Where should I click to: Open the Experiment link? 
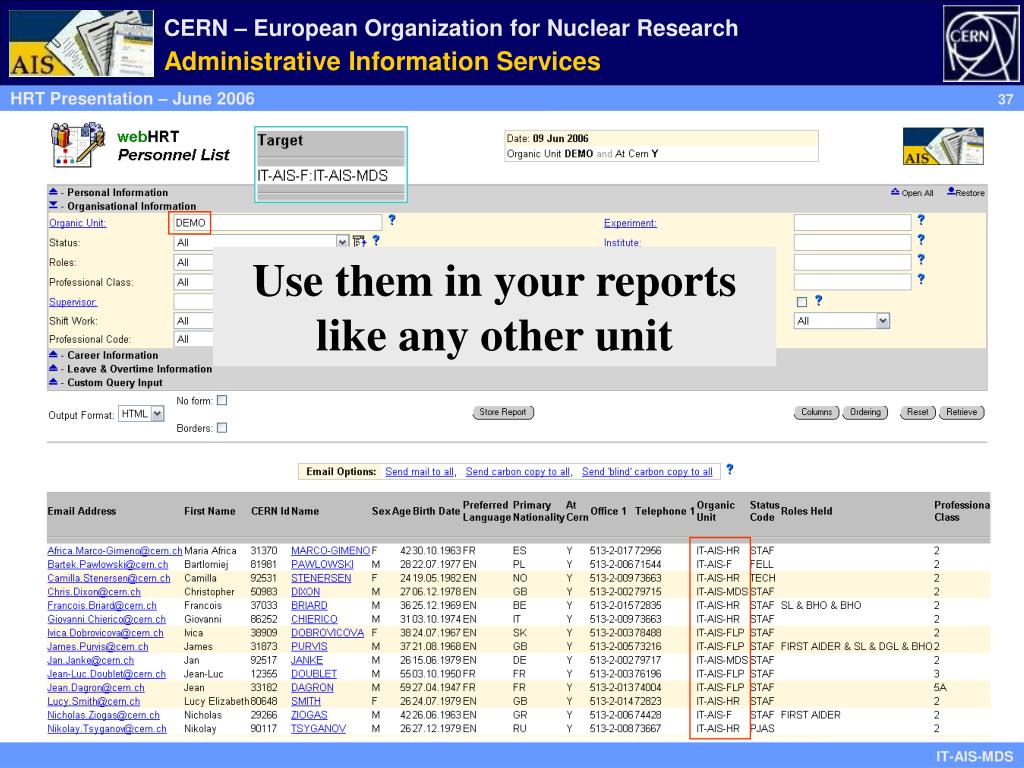click(x=630, y=223)
